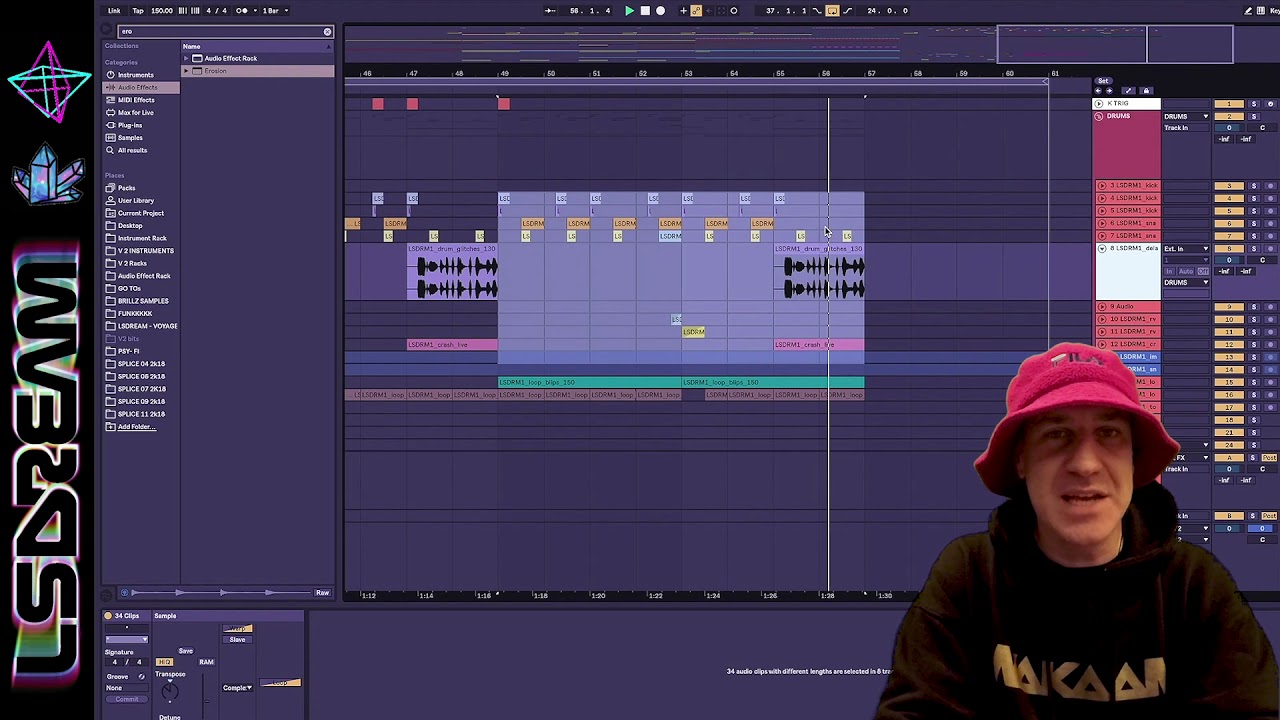Toggle track 1 activator button

(x=1229, y=104)
